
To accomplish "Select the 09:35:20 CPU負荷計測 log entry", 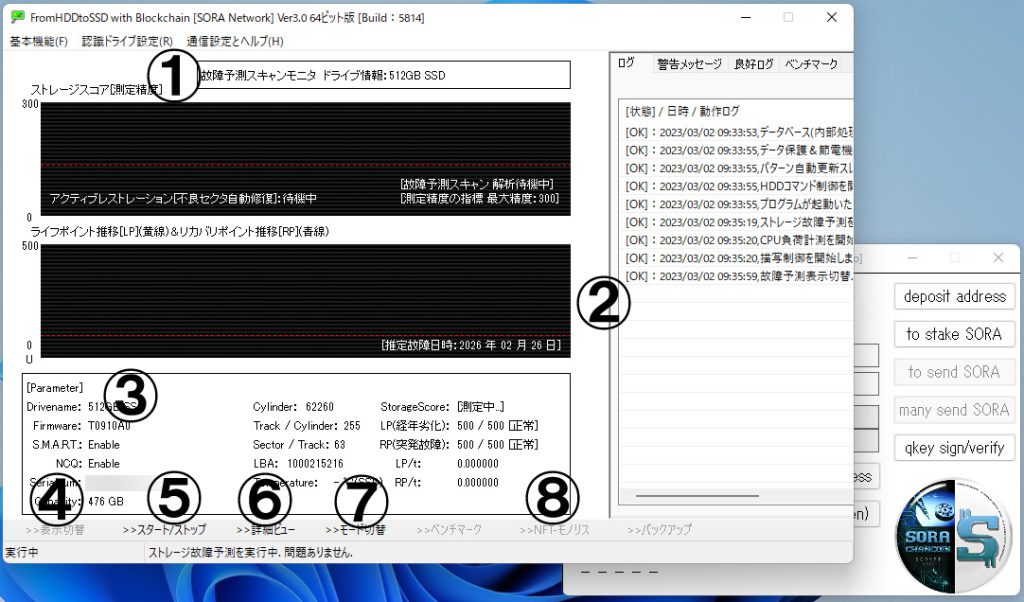I will coord(738,240).
